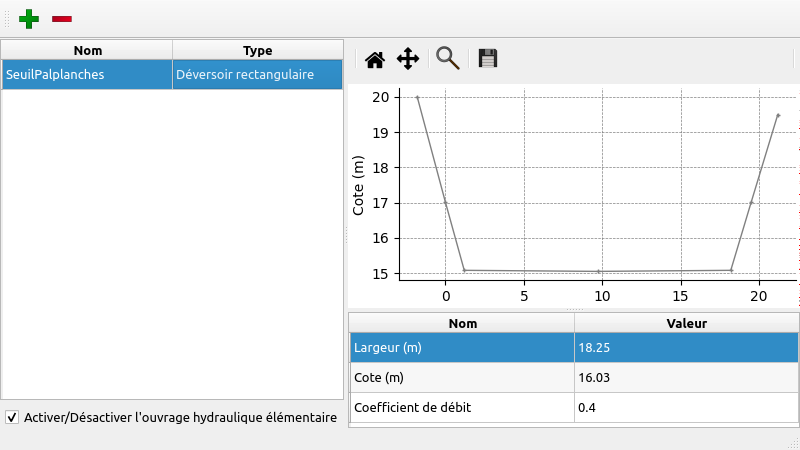800x450 pixels.
Task: Select the Cote (m) parameter row
Action: [461, 377]
